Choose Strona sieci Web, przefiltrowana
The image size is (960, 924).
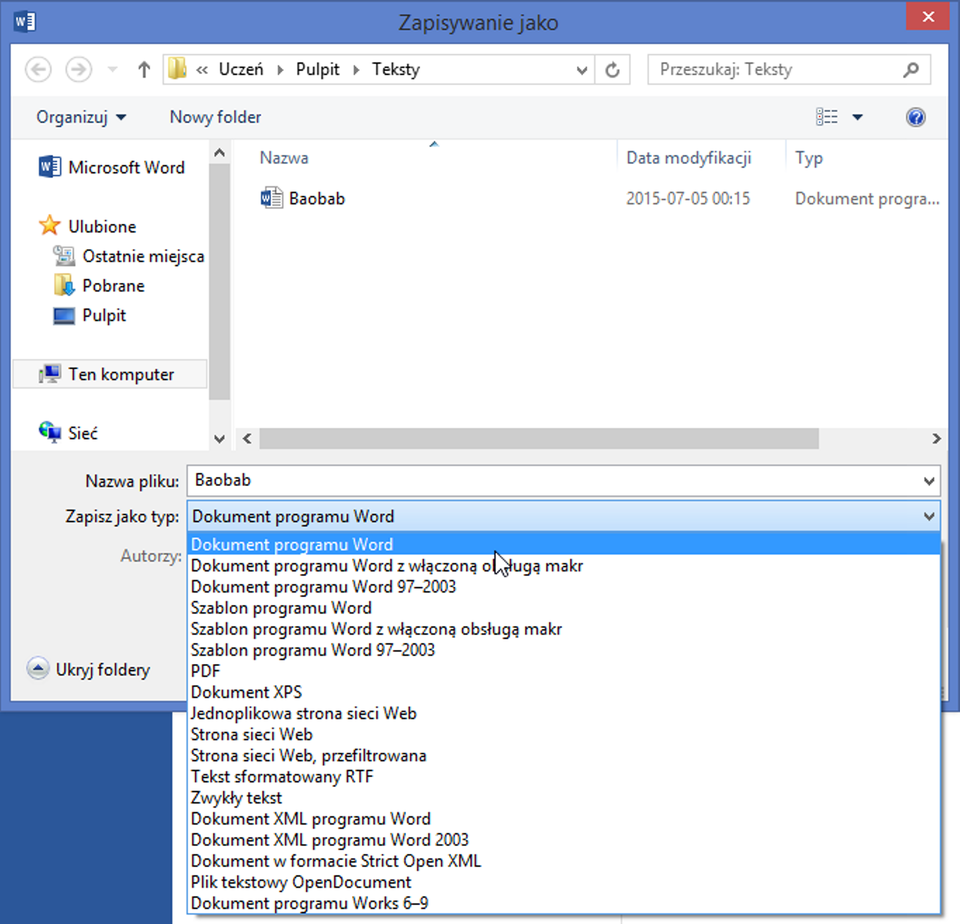point(563,756)
